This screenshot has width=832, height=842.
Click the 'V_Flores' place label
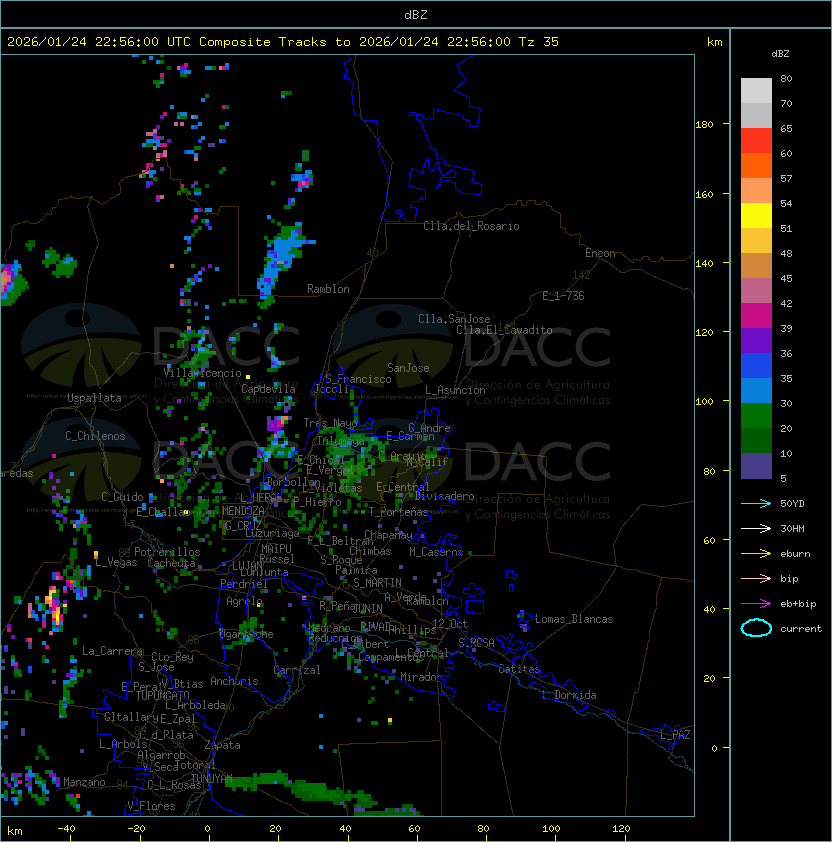click(x=151, y=806)
